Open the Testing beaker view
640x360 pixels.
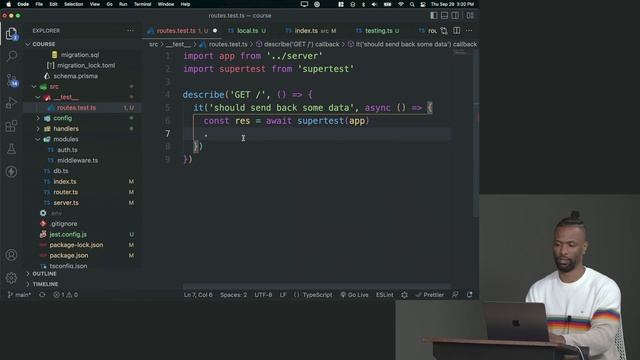coord(11,149)
